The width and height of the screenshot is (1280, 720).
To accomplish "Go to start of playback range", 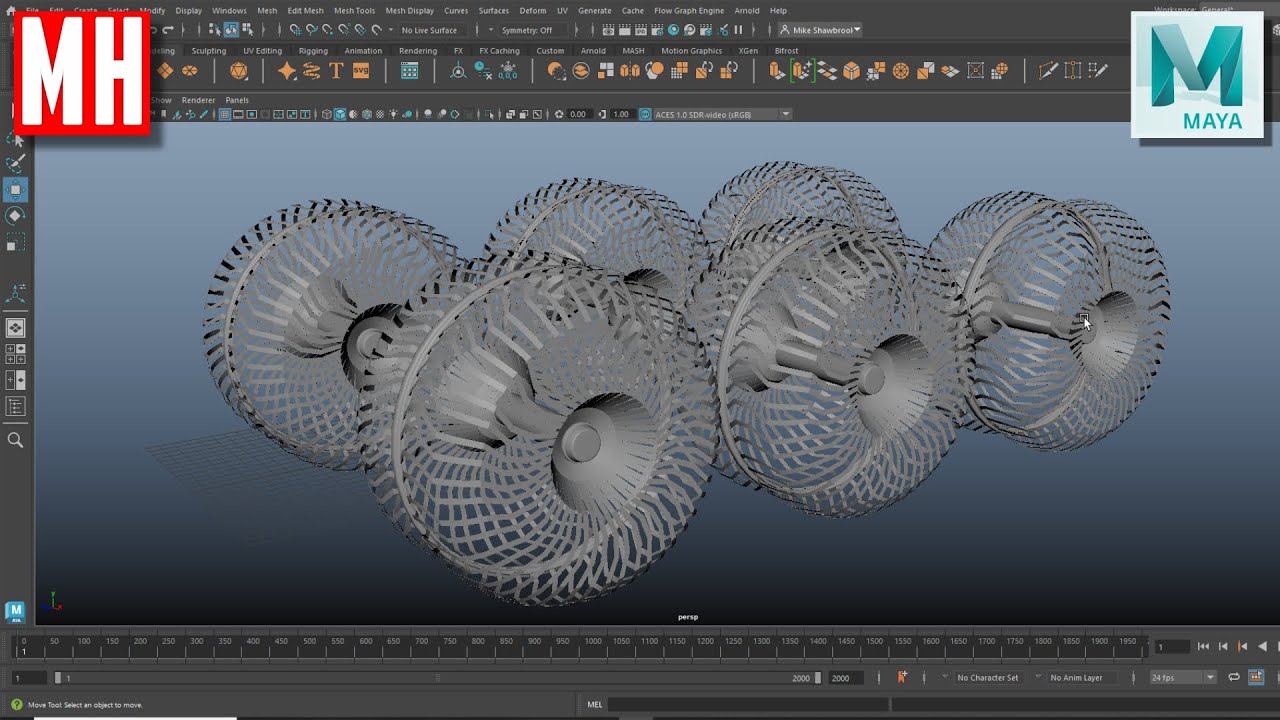I will pyautogui.click(x=1203, y=647).
